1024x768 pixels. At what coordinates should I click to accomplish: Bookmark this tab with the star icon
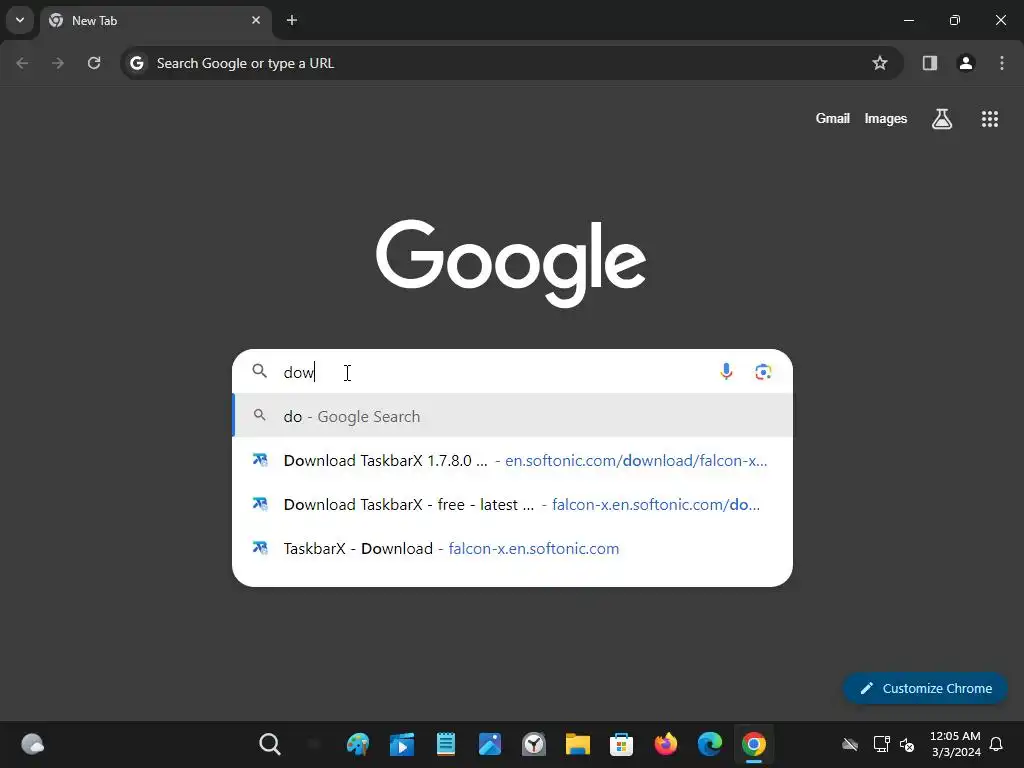tap(880, 63)
